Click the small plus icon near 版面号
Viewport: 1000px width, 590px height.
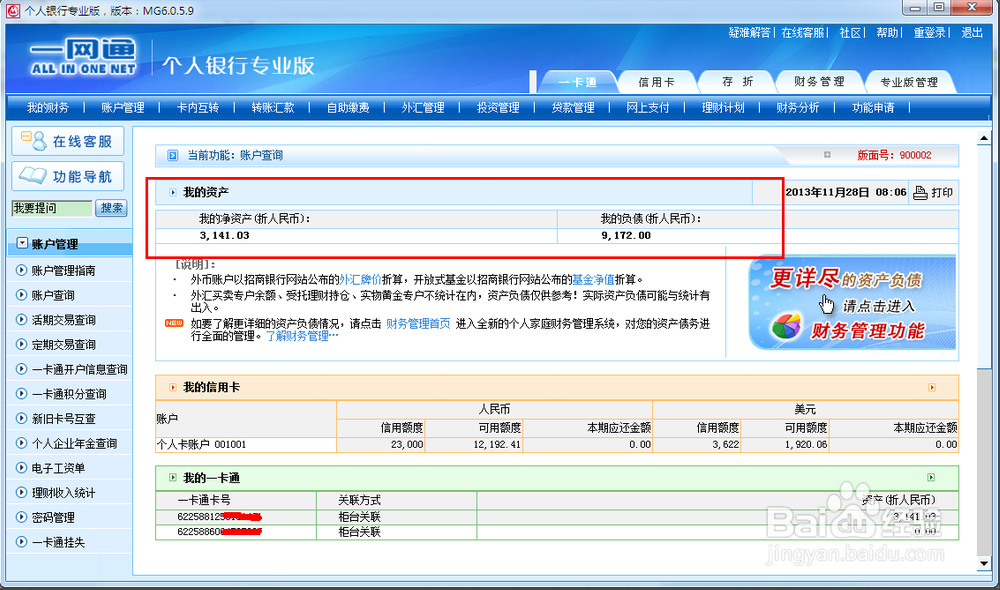pyautogui.click(x=827, y=154)
